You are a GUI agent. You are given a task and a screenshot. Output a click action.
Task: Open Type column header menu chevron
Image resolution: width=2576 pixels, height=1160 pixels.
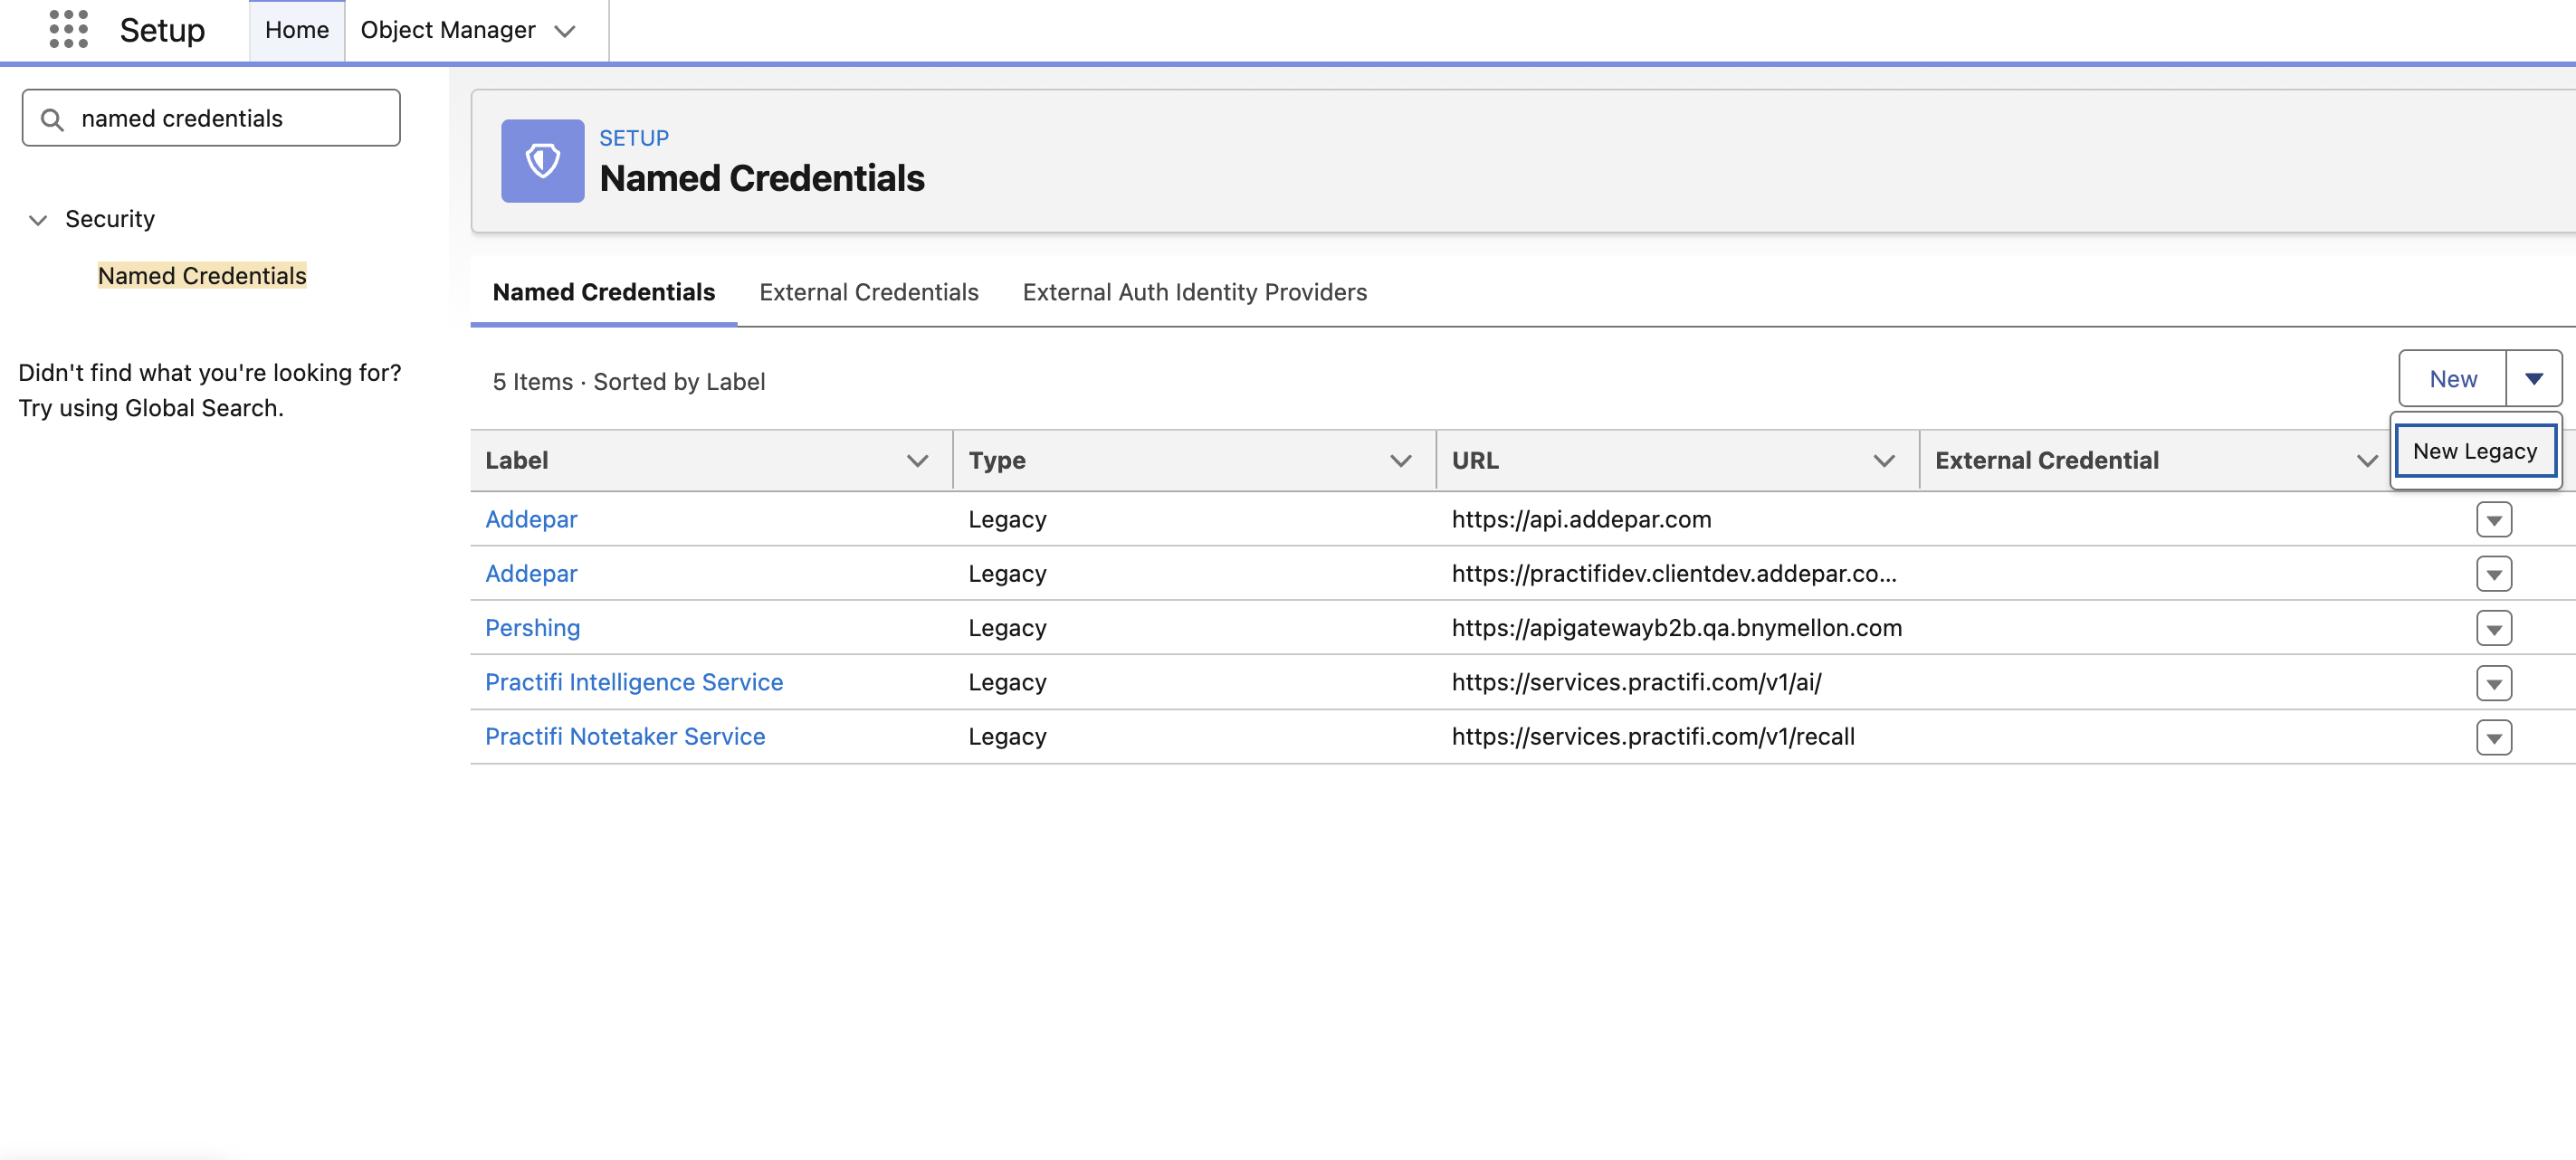[1400, 461]
